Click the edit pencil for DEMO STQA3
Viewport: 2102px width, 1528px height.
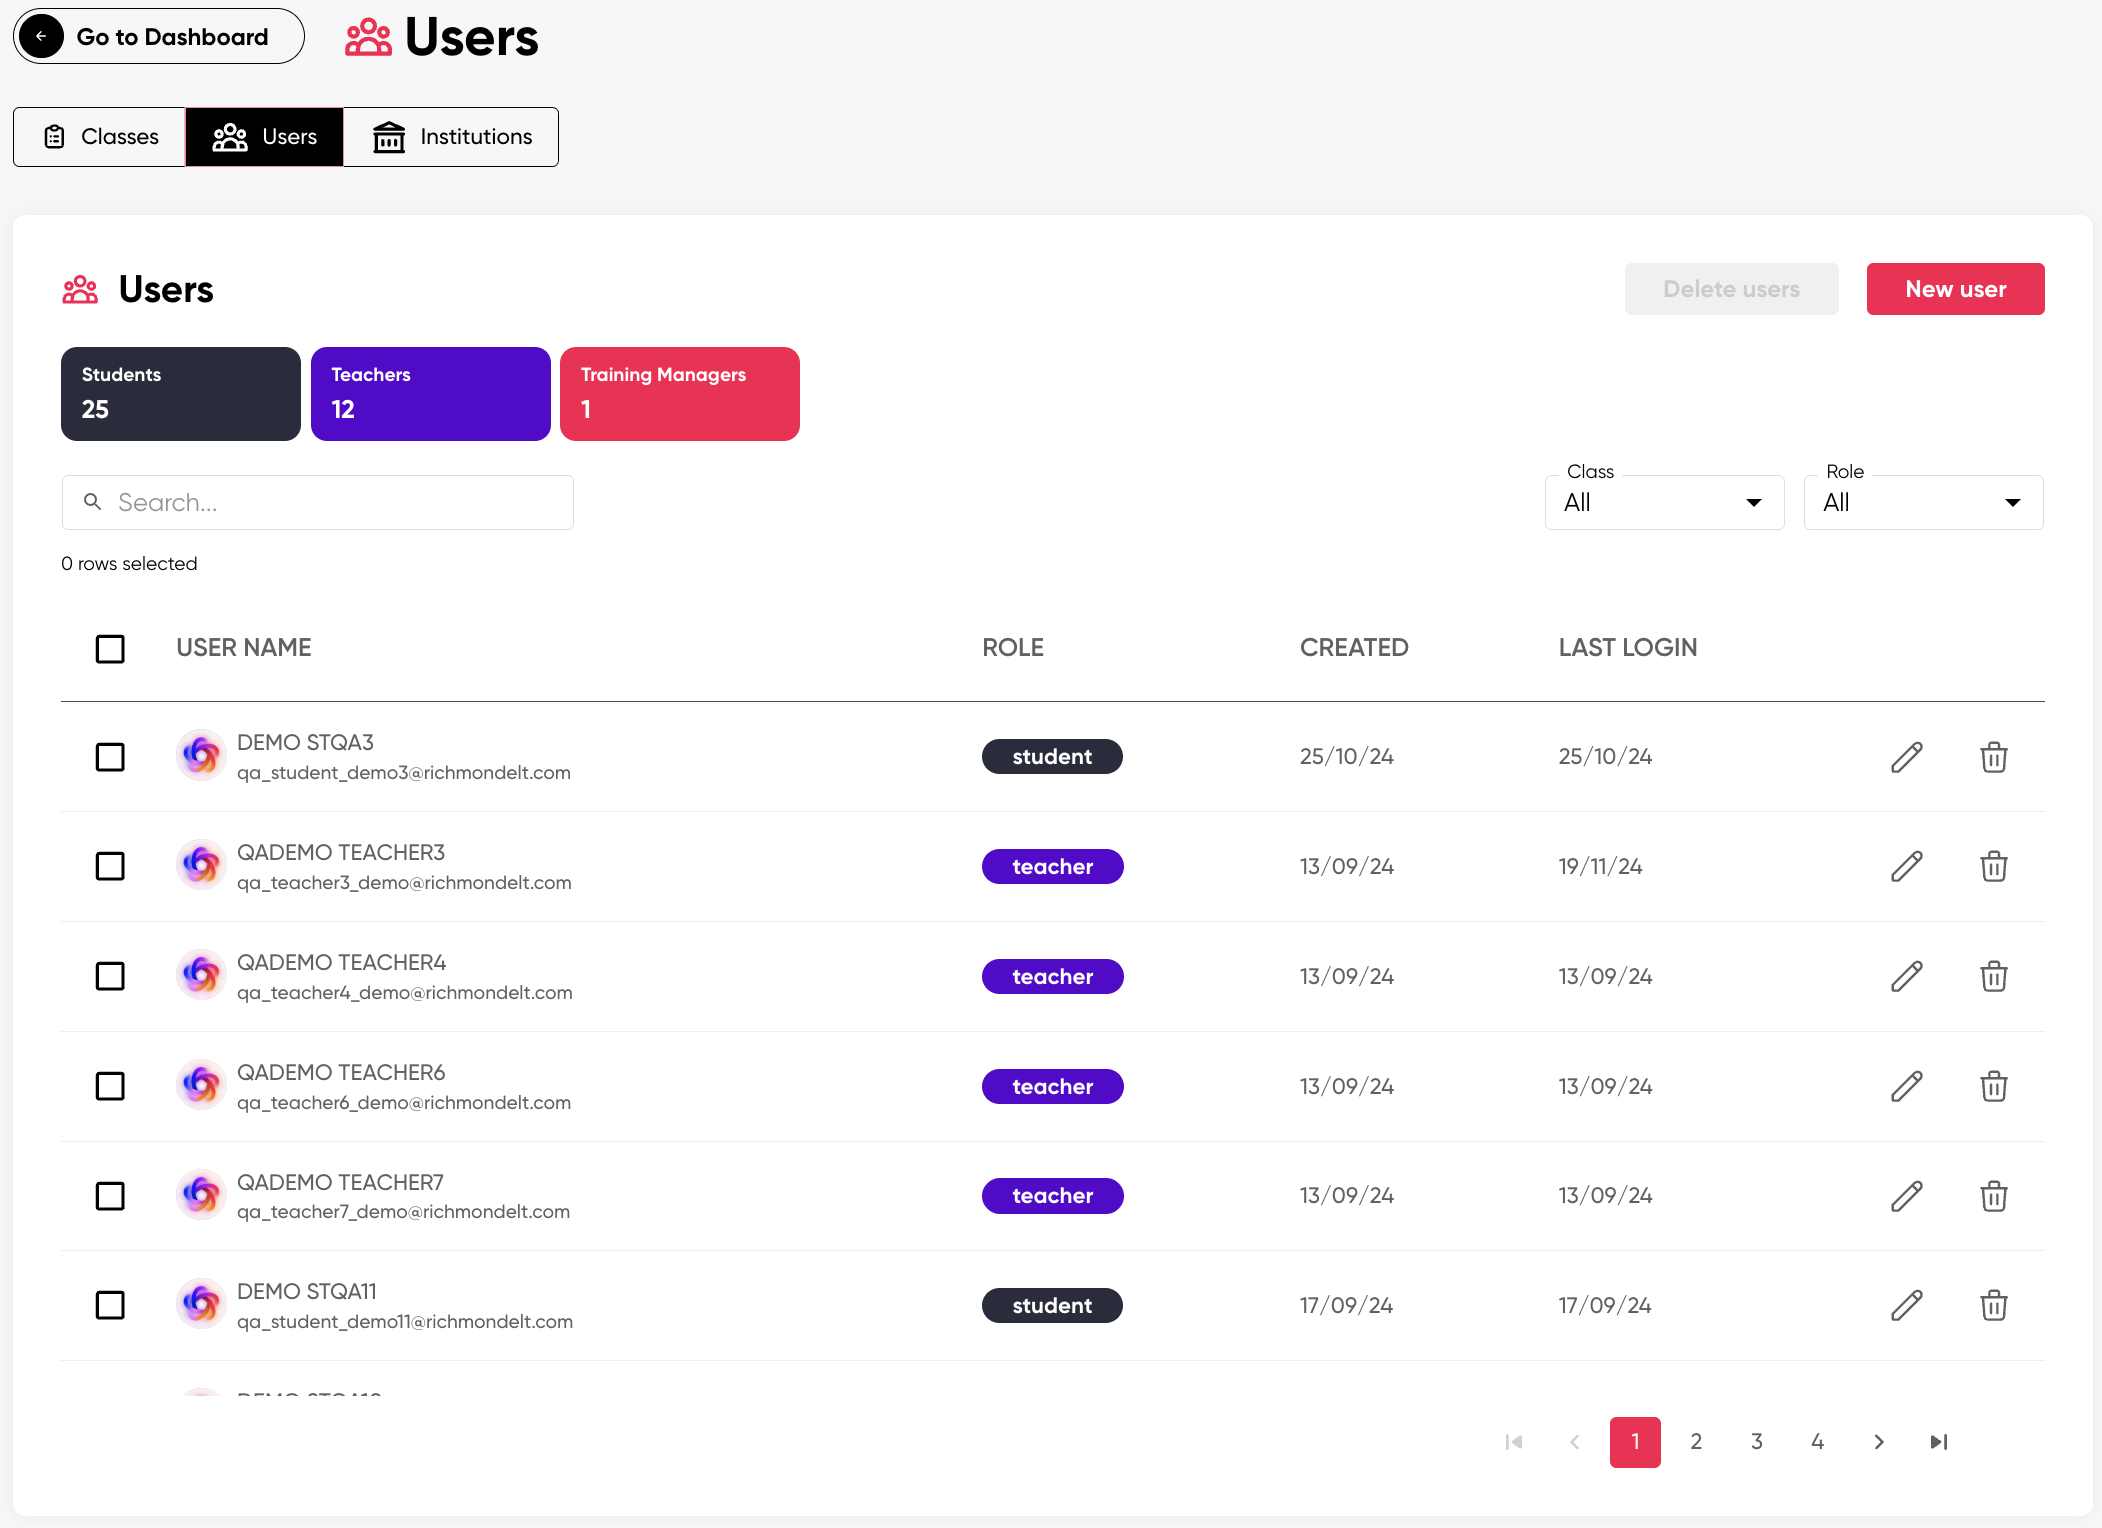coord(1906,757)
